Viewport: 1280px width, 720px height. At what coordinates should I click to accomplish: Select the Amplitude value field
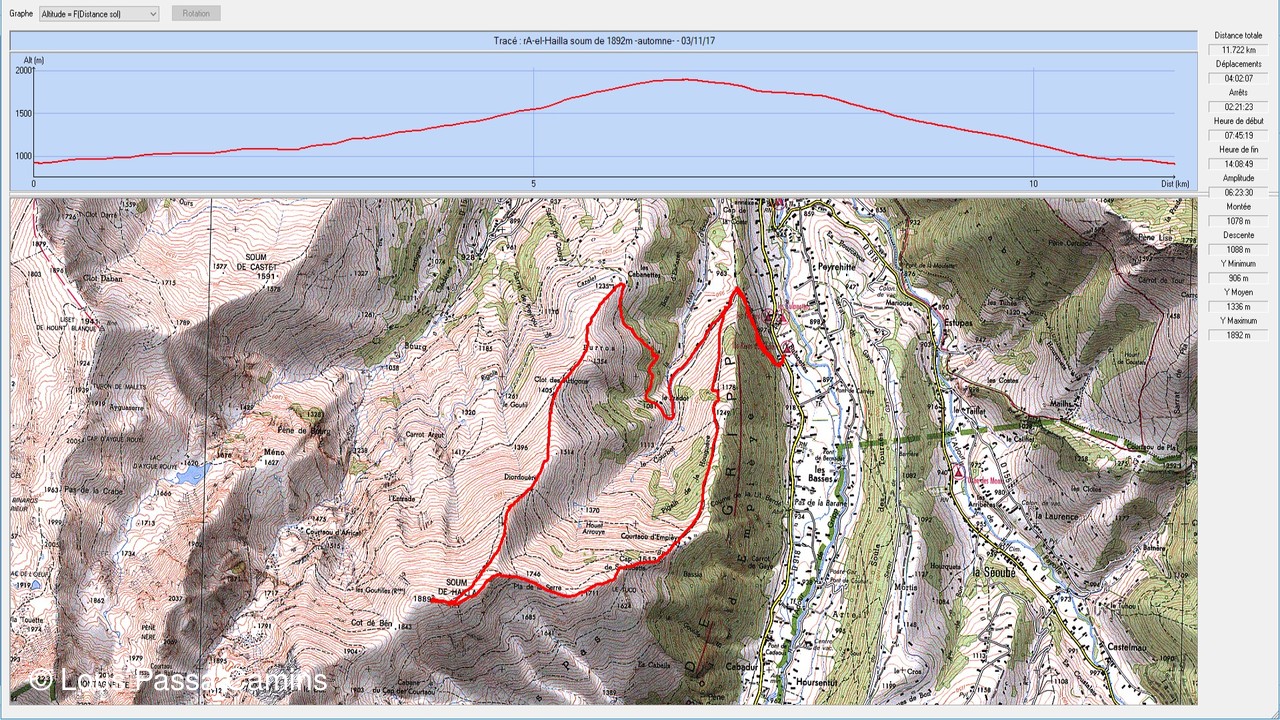pyautogui.click(x=1238, y=192)
